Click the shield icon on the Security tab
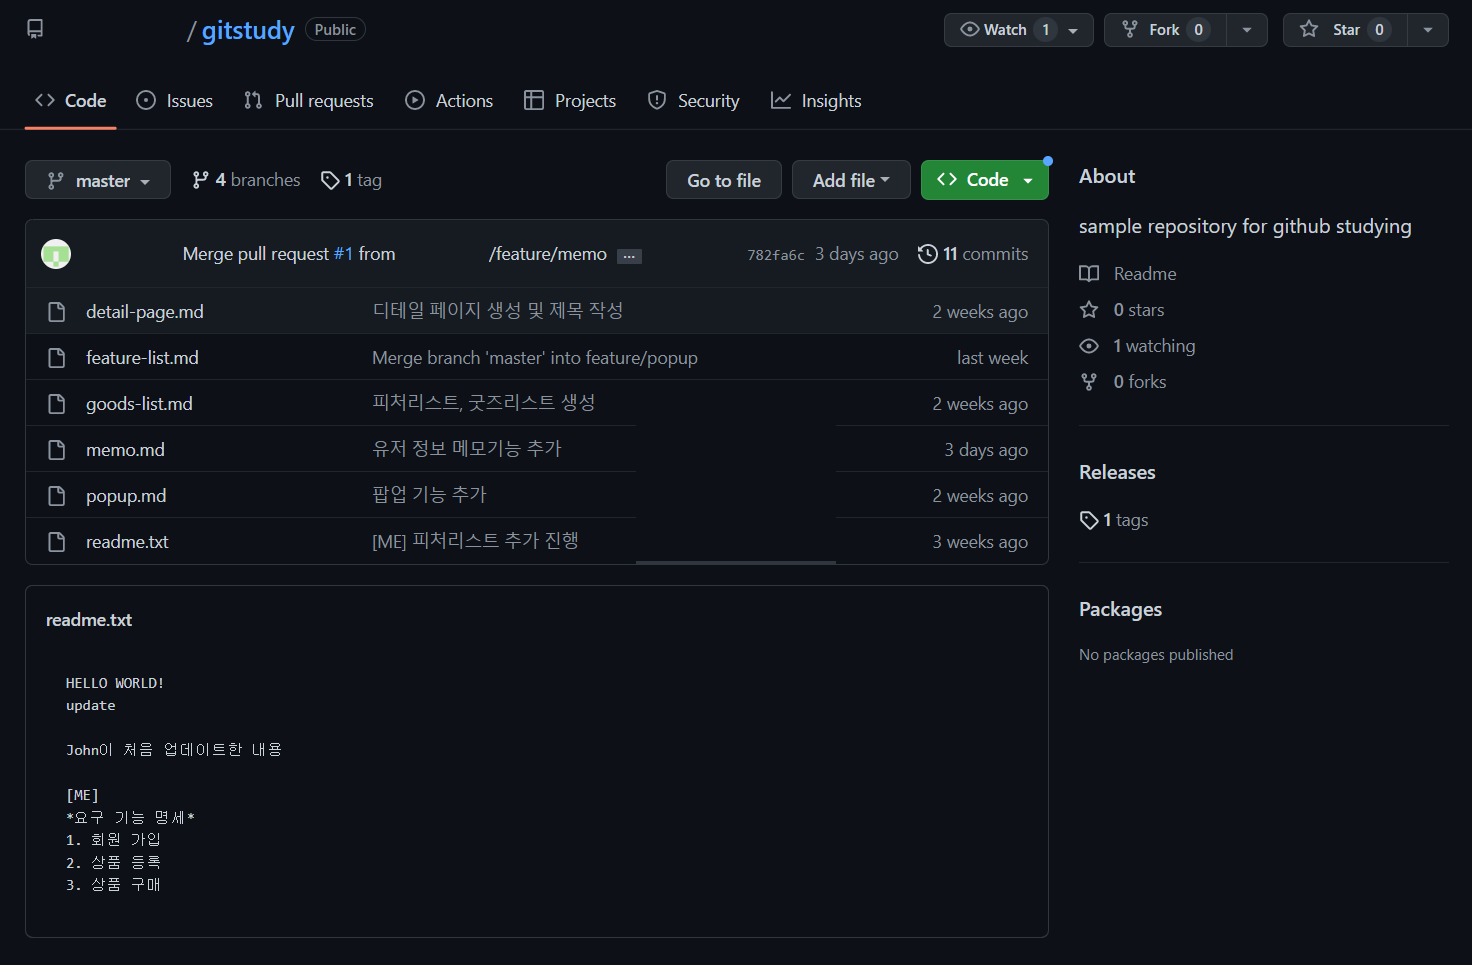Viewport: 1472px width, 965px height. click(656, 100)
